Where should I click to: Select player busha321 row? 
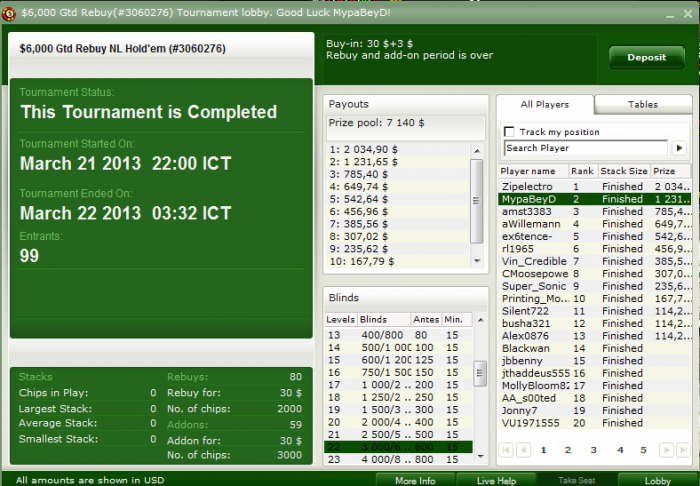(x=594, y=324)
